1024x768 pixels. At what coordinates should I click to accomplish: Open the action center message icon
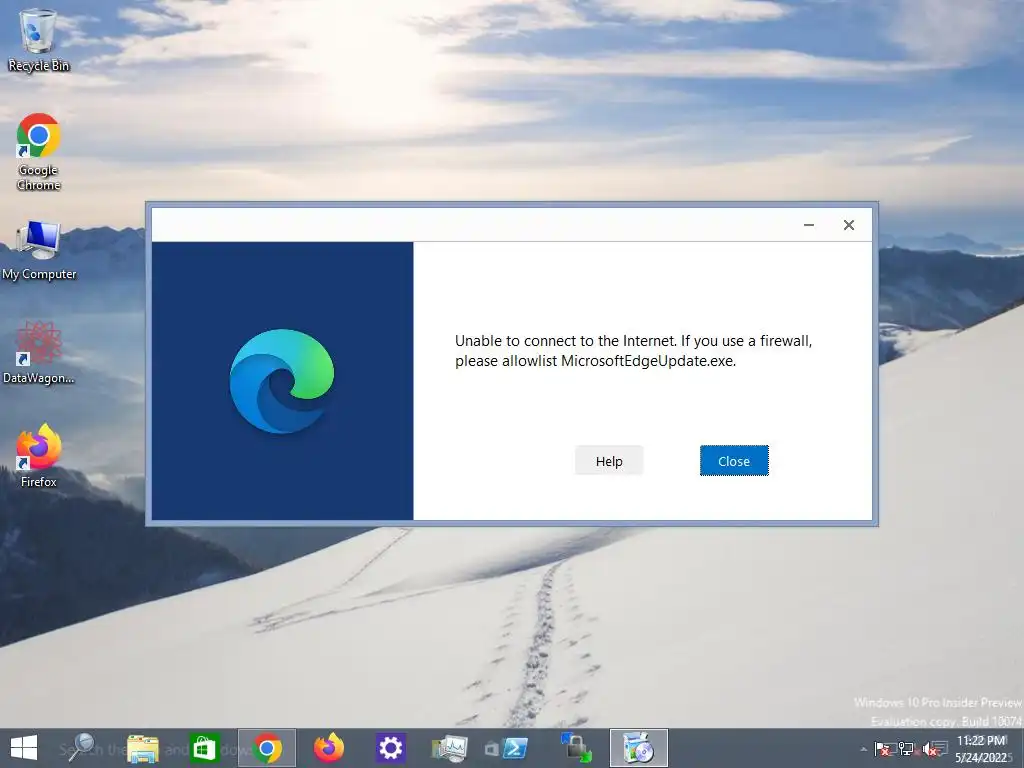[941, 748]
